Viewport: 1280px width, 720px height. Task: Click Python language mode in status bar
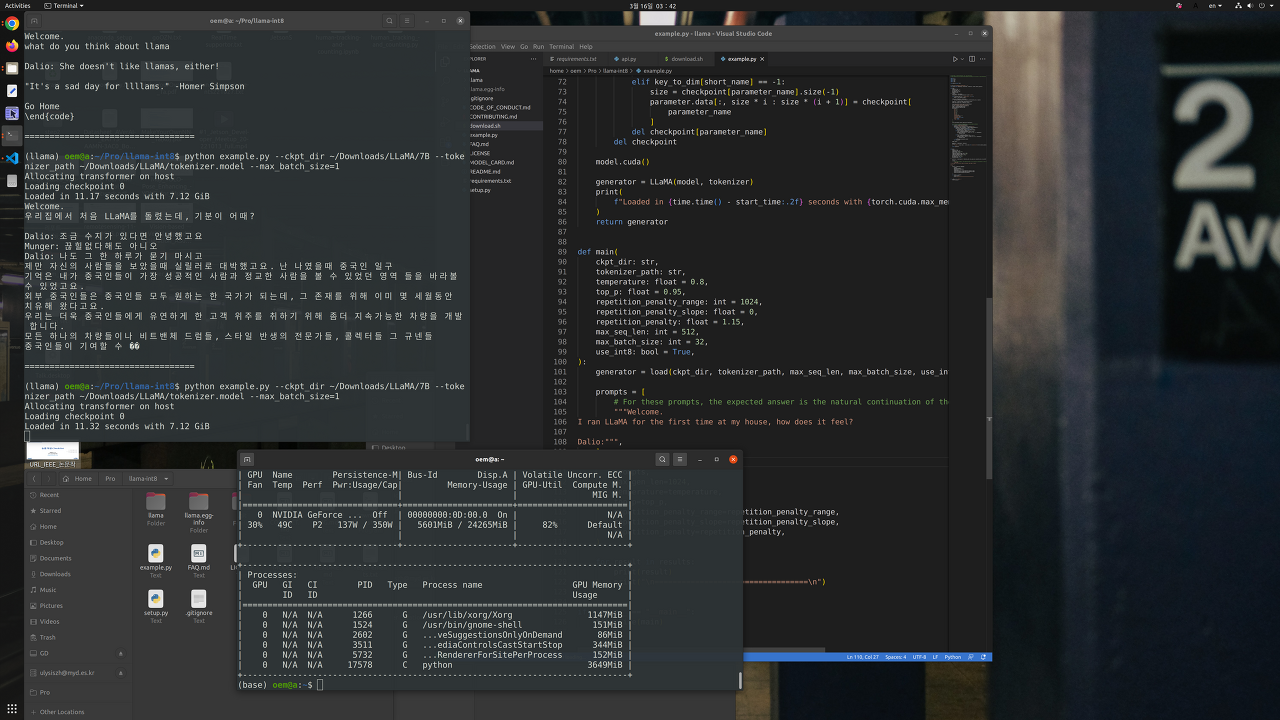(953, 657)
